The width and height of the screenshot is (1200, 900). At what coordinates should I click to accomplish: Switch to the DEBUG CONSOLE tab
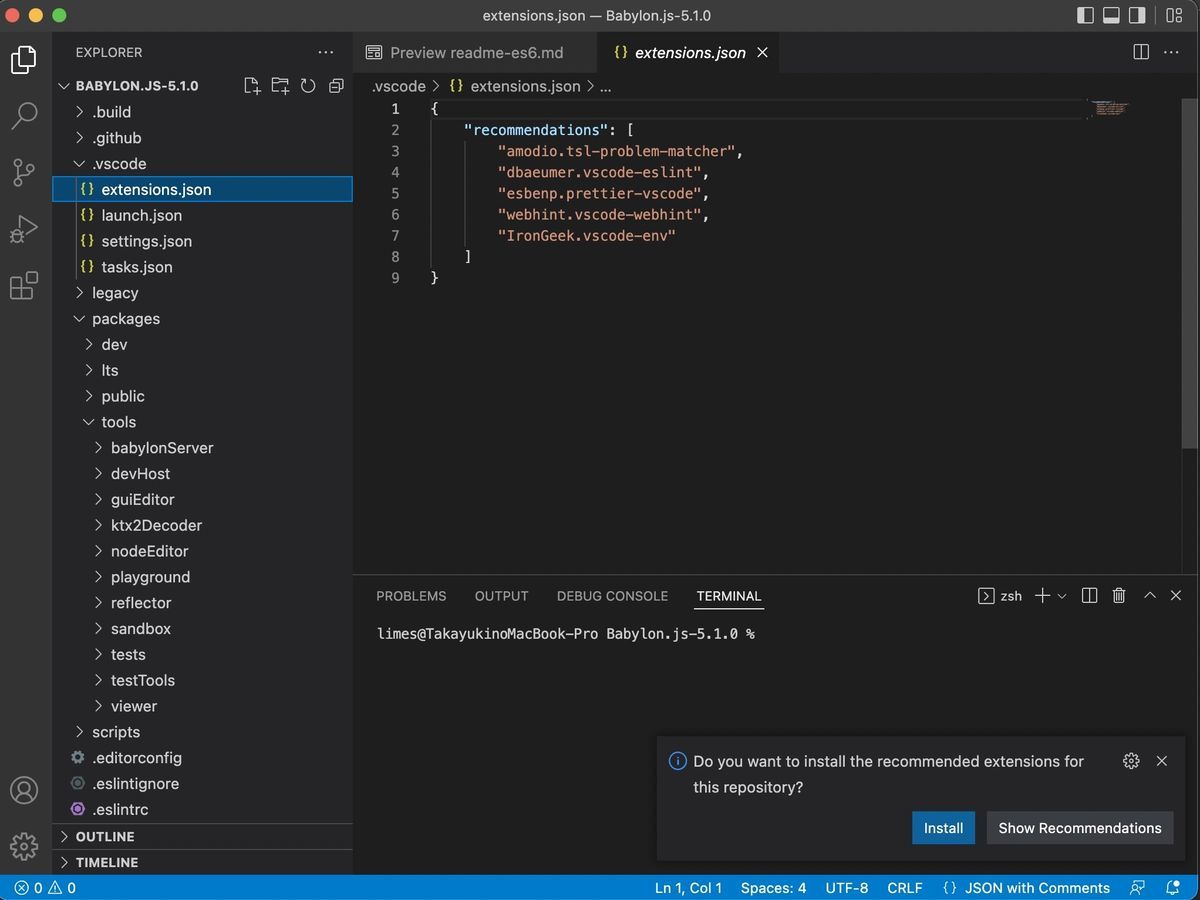[x=612, y=595]
